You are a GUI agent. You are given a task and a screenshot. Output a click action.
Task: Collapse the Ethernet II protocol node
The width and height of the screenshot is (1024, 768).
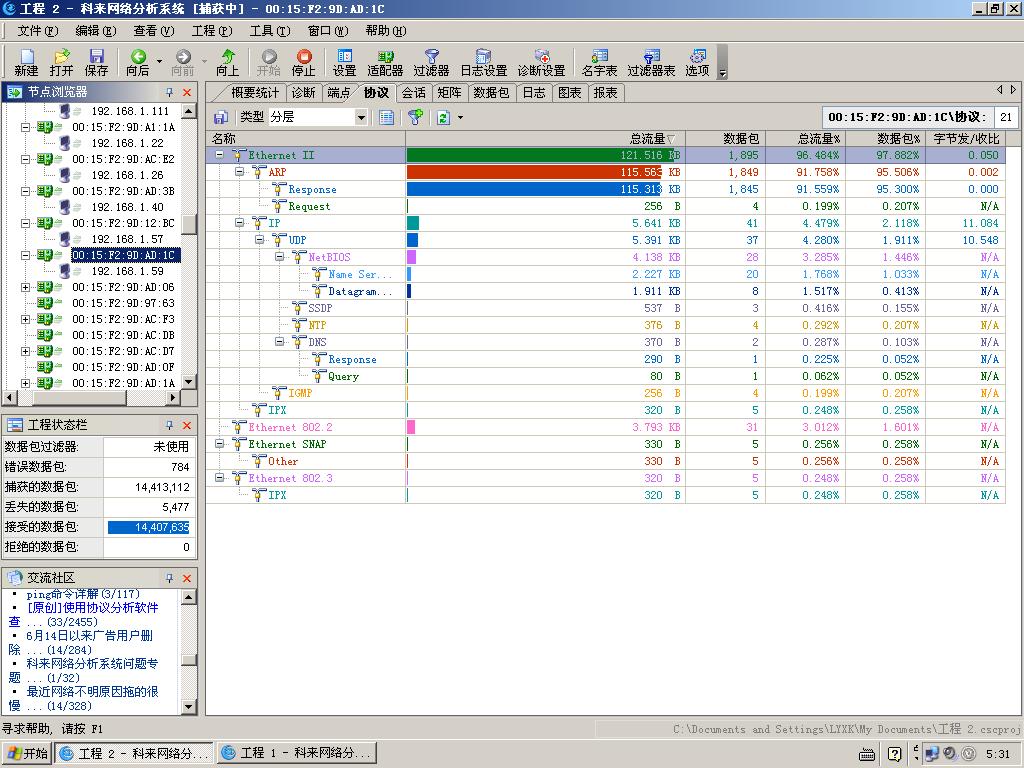pos(220,155)
